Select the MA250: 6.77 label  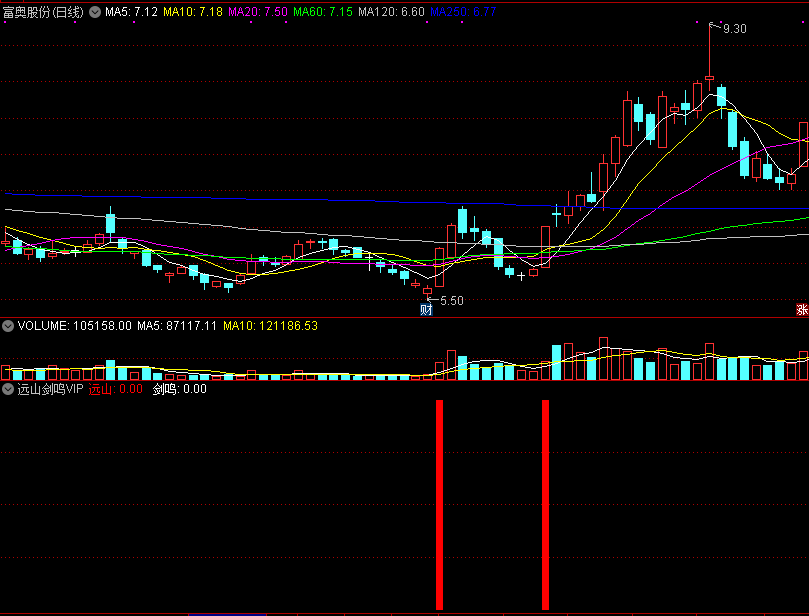click(x=463, y=12)
